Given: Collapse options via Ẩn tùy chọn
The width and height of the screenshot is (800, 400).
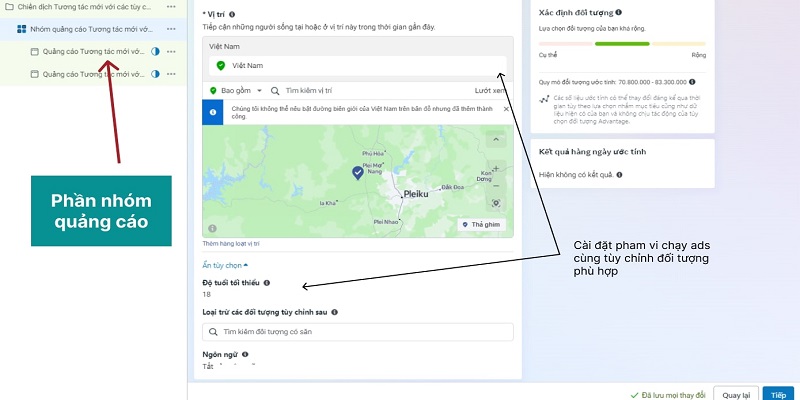Looking at the screenshot, I should pos(225,265).
